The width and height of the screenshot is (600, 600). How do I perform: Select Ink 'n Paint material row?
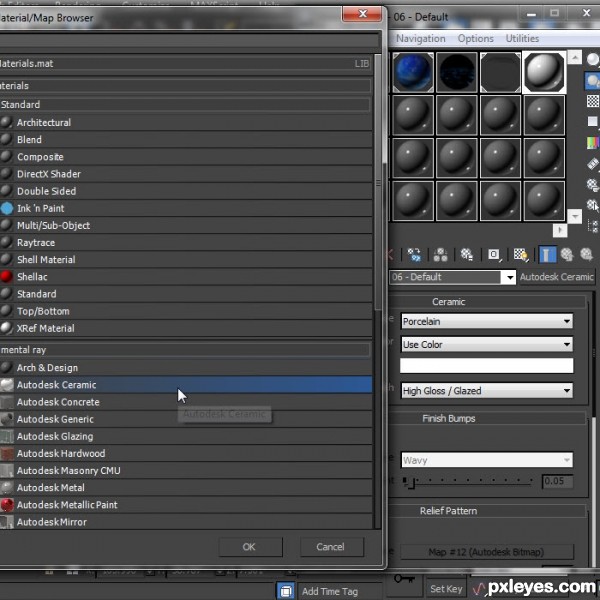click(186, 209)
